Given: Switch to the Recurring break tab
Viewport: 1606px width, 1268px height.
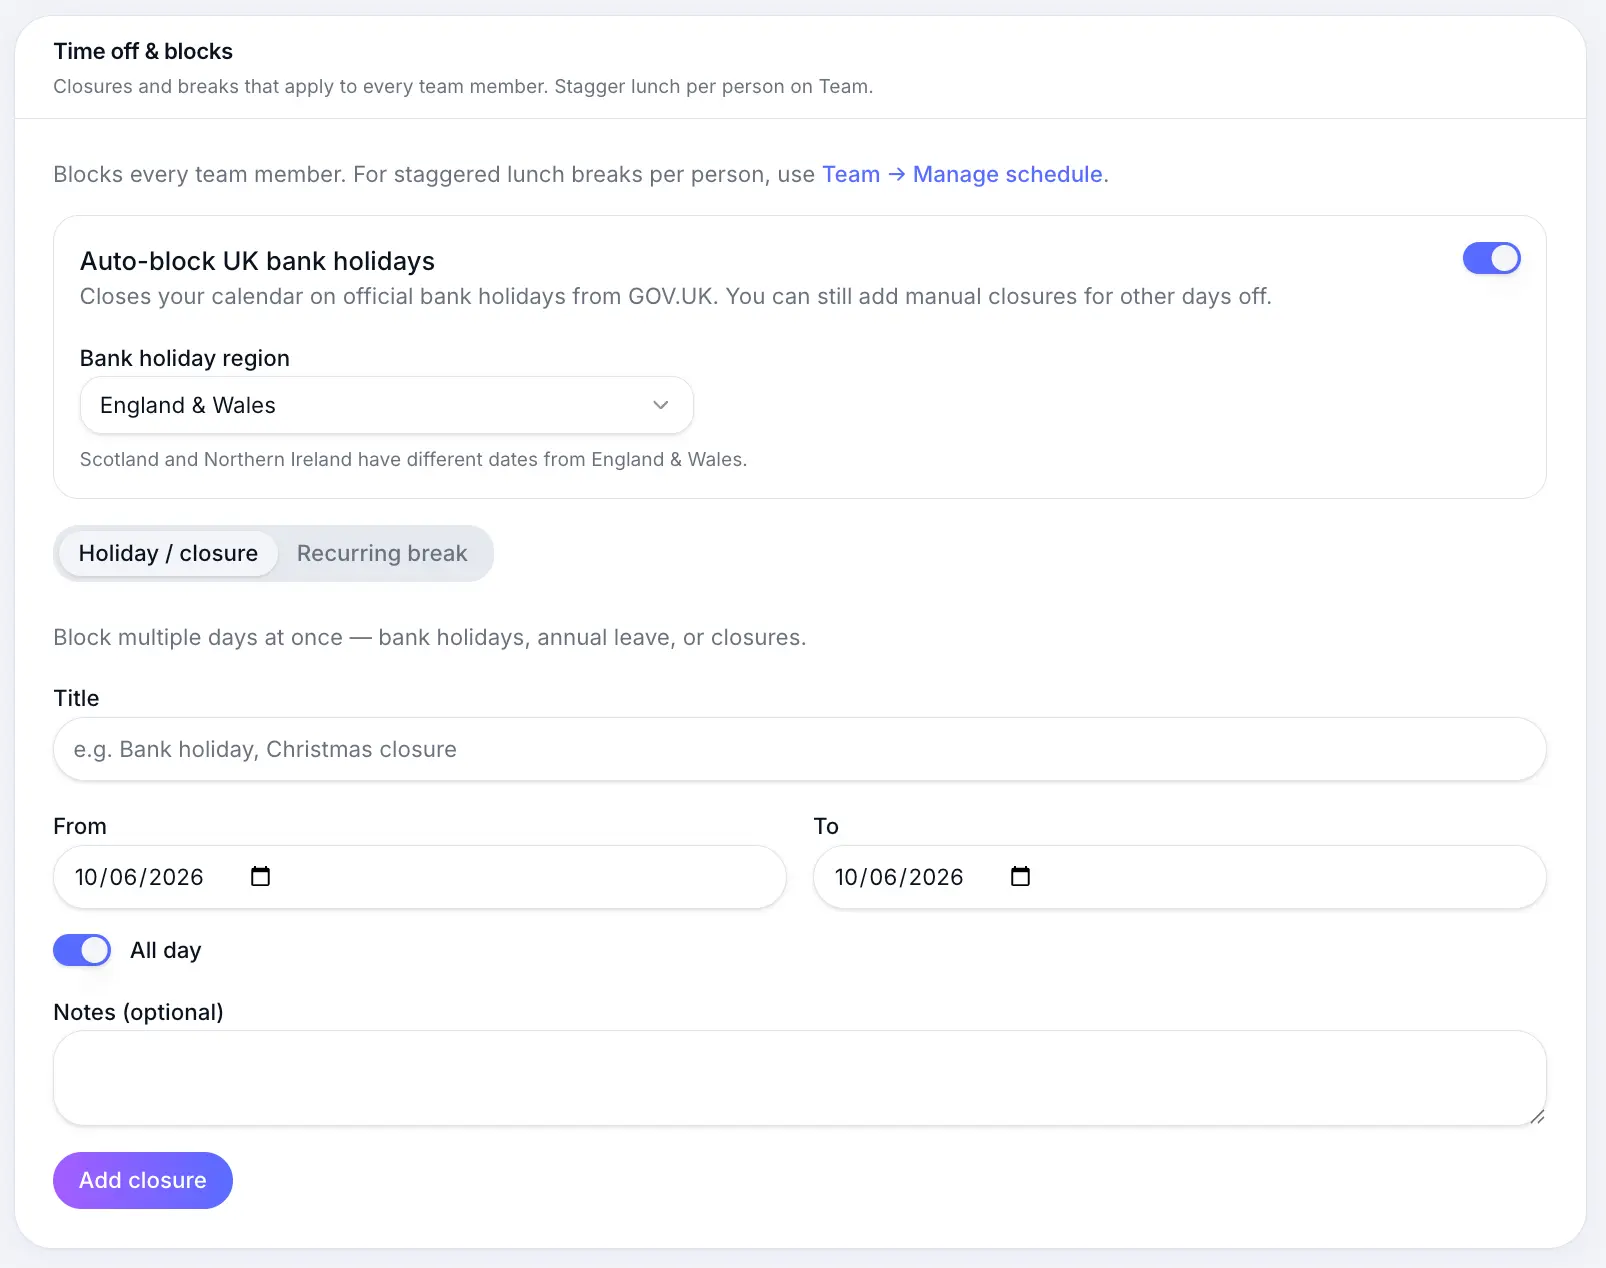Looking at the screenshot, I should tap(382, 553).
